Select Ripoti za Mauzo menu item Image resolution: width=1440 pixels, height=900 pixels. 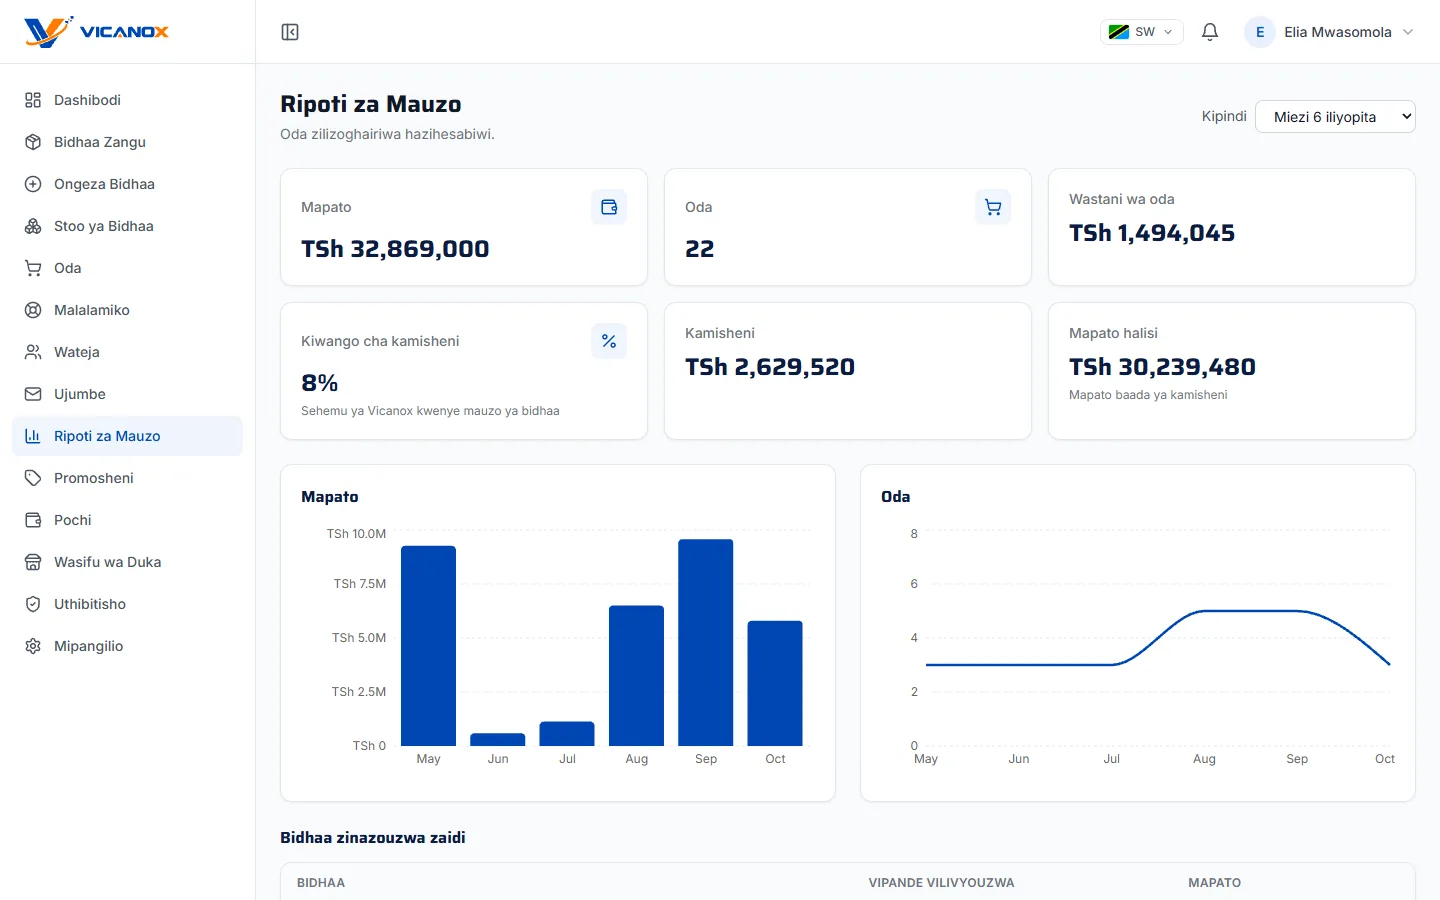(127, 436)
